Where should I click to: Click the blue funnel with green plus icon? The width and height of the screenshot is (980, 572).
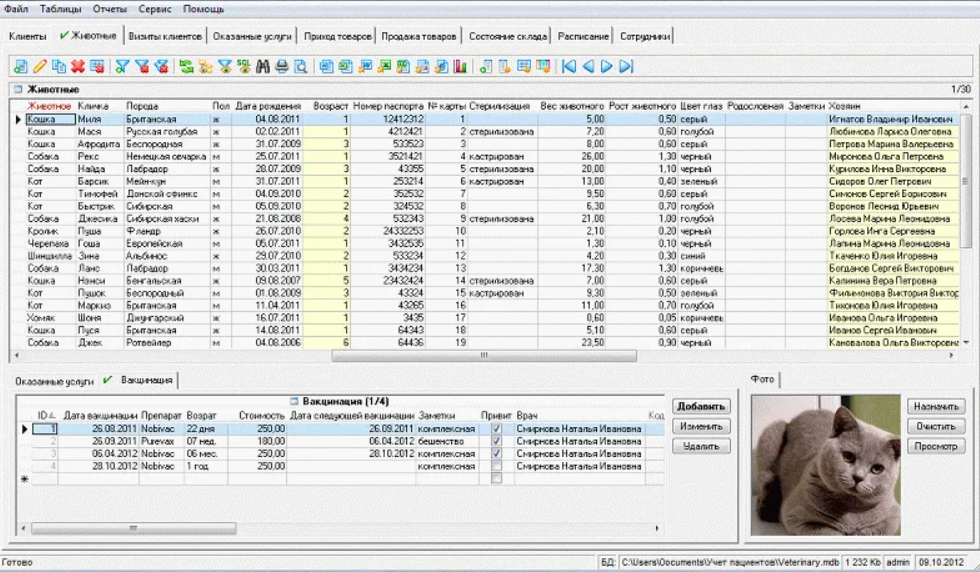122,66
